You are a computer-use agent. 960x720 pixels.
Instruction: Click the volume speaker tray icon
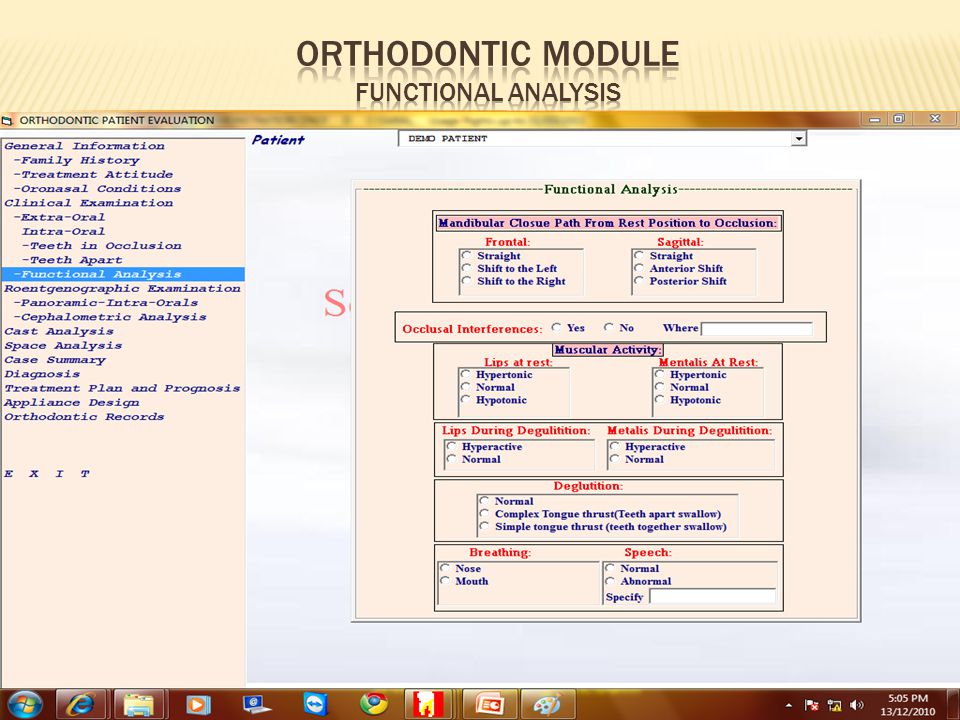tap(856, 705)
